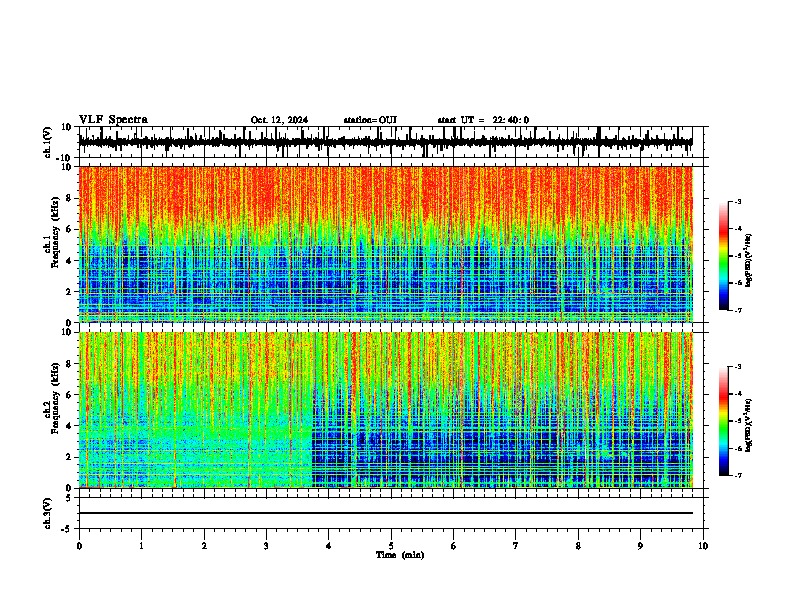The image size is (792, 612).
Task: Click the "2" kHz tick on ch.2 frequency axis
Action: click(x=69, y=457)
